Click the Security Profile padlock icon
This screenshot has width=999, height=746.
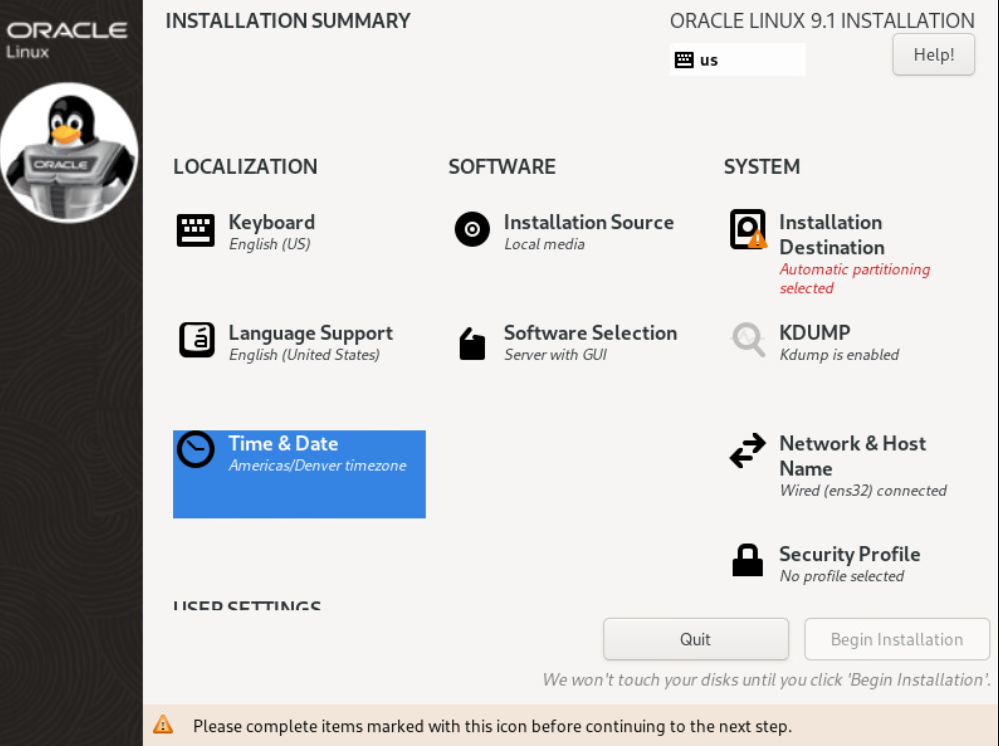tap(748, 561)
